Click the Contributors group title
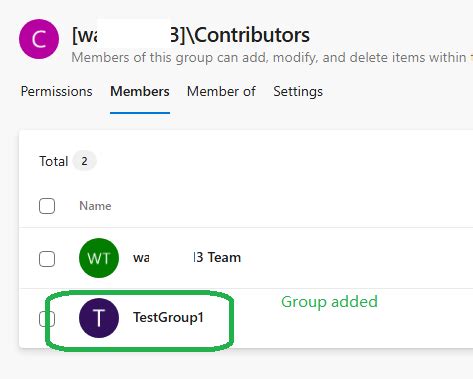 [191, 35]
